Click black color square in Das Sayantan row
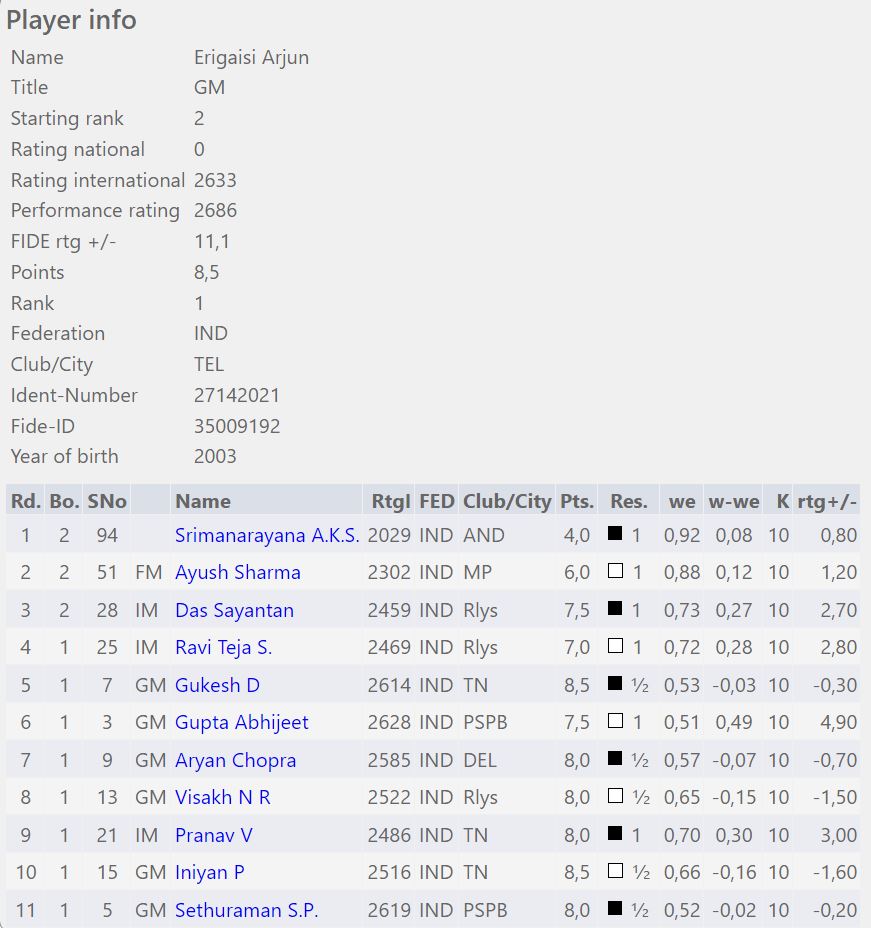This screenshot has height=928, width=871. coord(615,610)
